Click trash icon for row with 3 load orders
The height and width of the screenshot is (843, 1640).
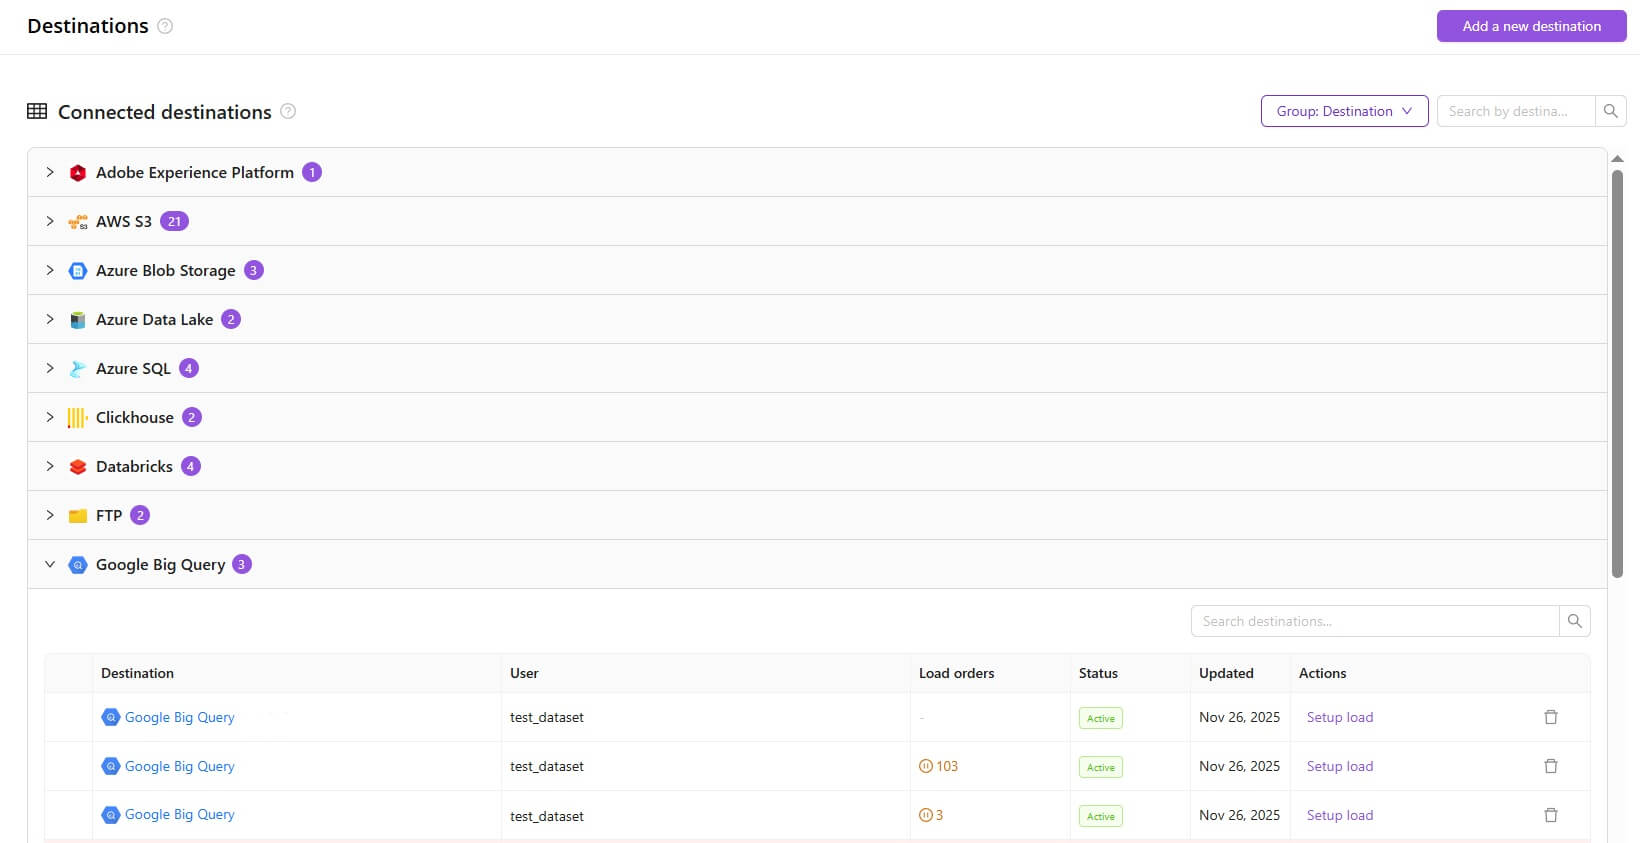(1550, 815)
